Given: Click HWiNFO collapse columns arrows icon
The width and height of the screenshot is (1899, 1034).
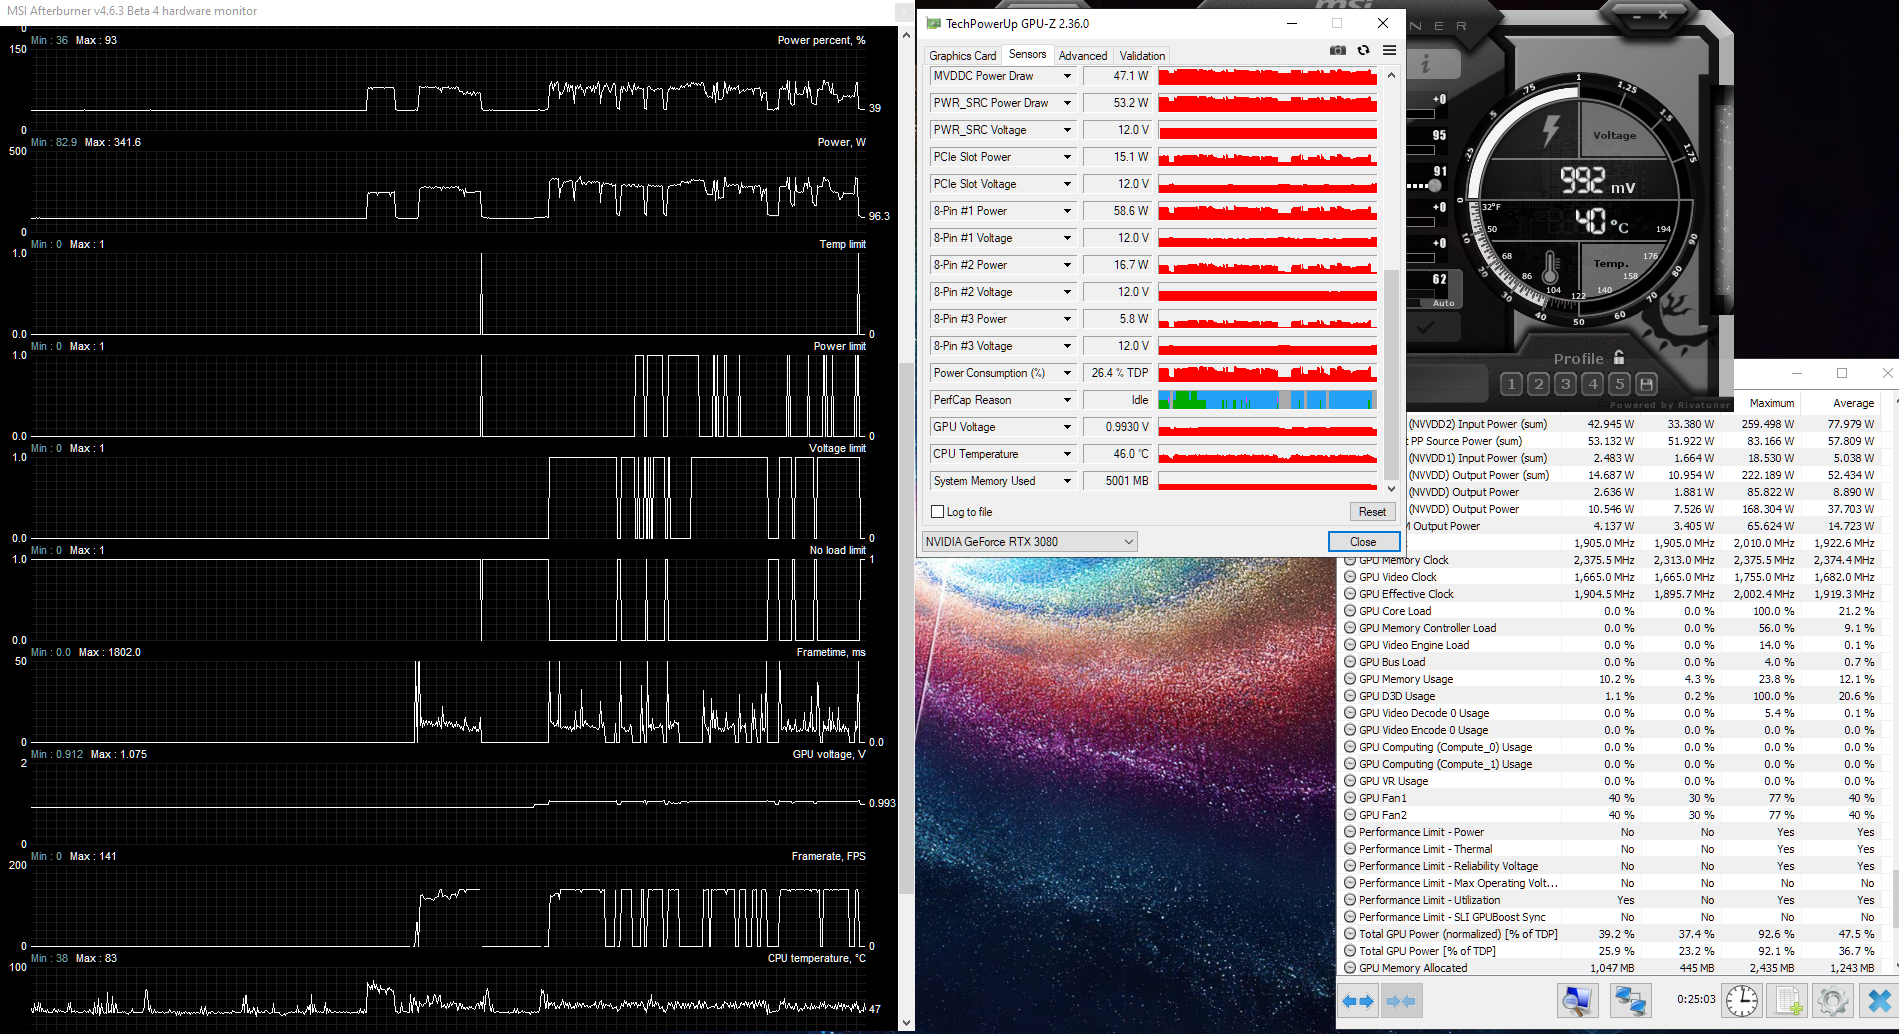Looking at the screenshot, I should coord(1401,1001).
